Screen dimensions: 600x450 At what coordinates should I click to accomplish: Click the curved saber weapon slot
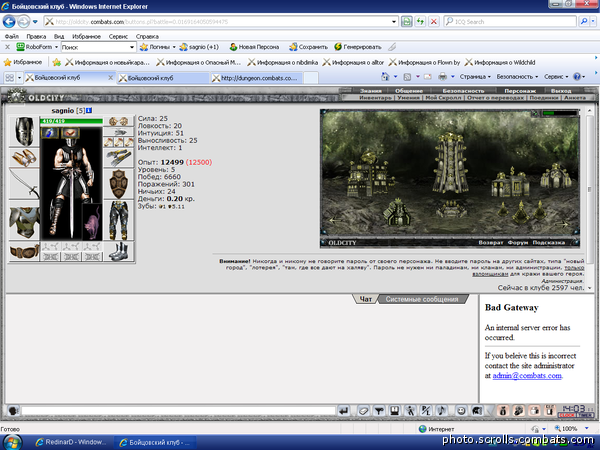coord(24,184)
